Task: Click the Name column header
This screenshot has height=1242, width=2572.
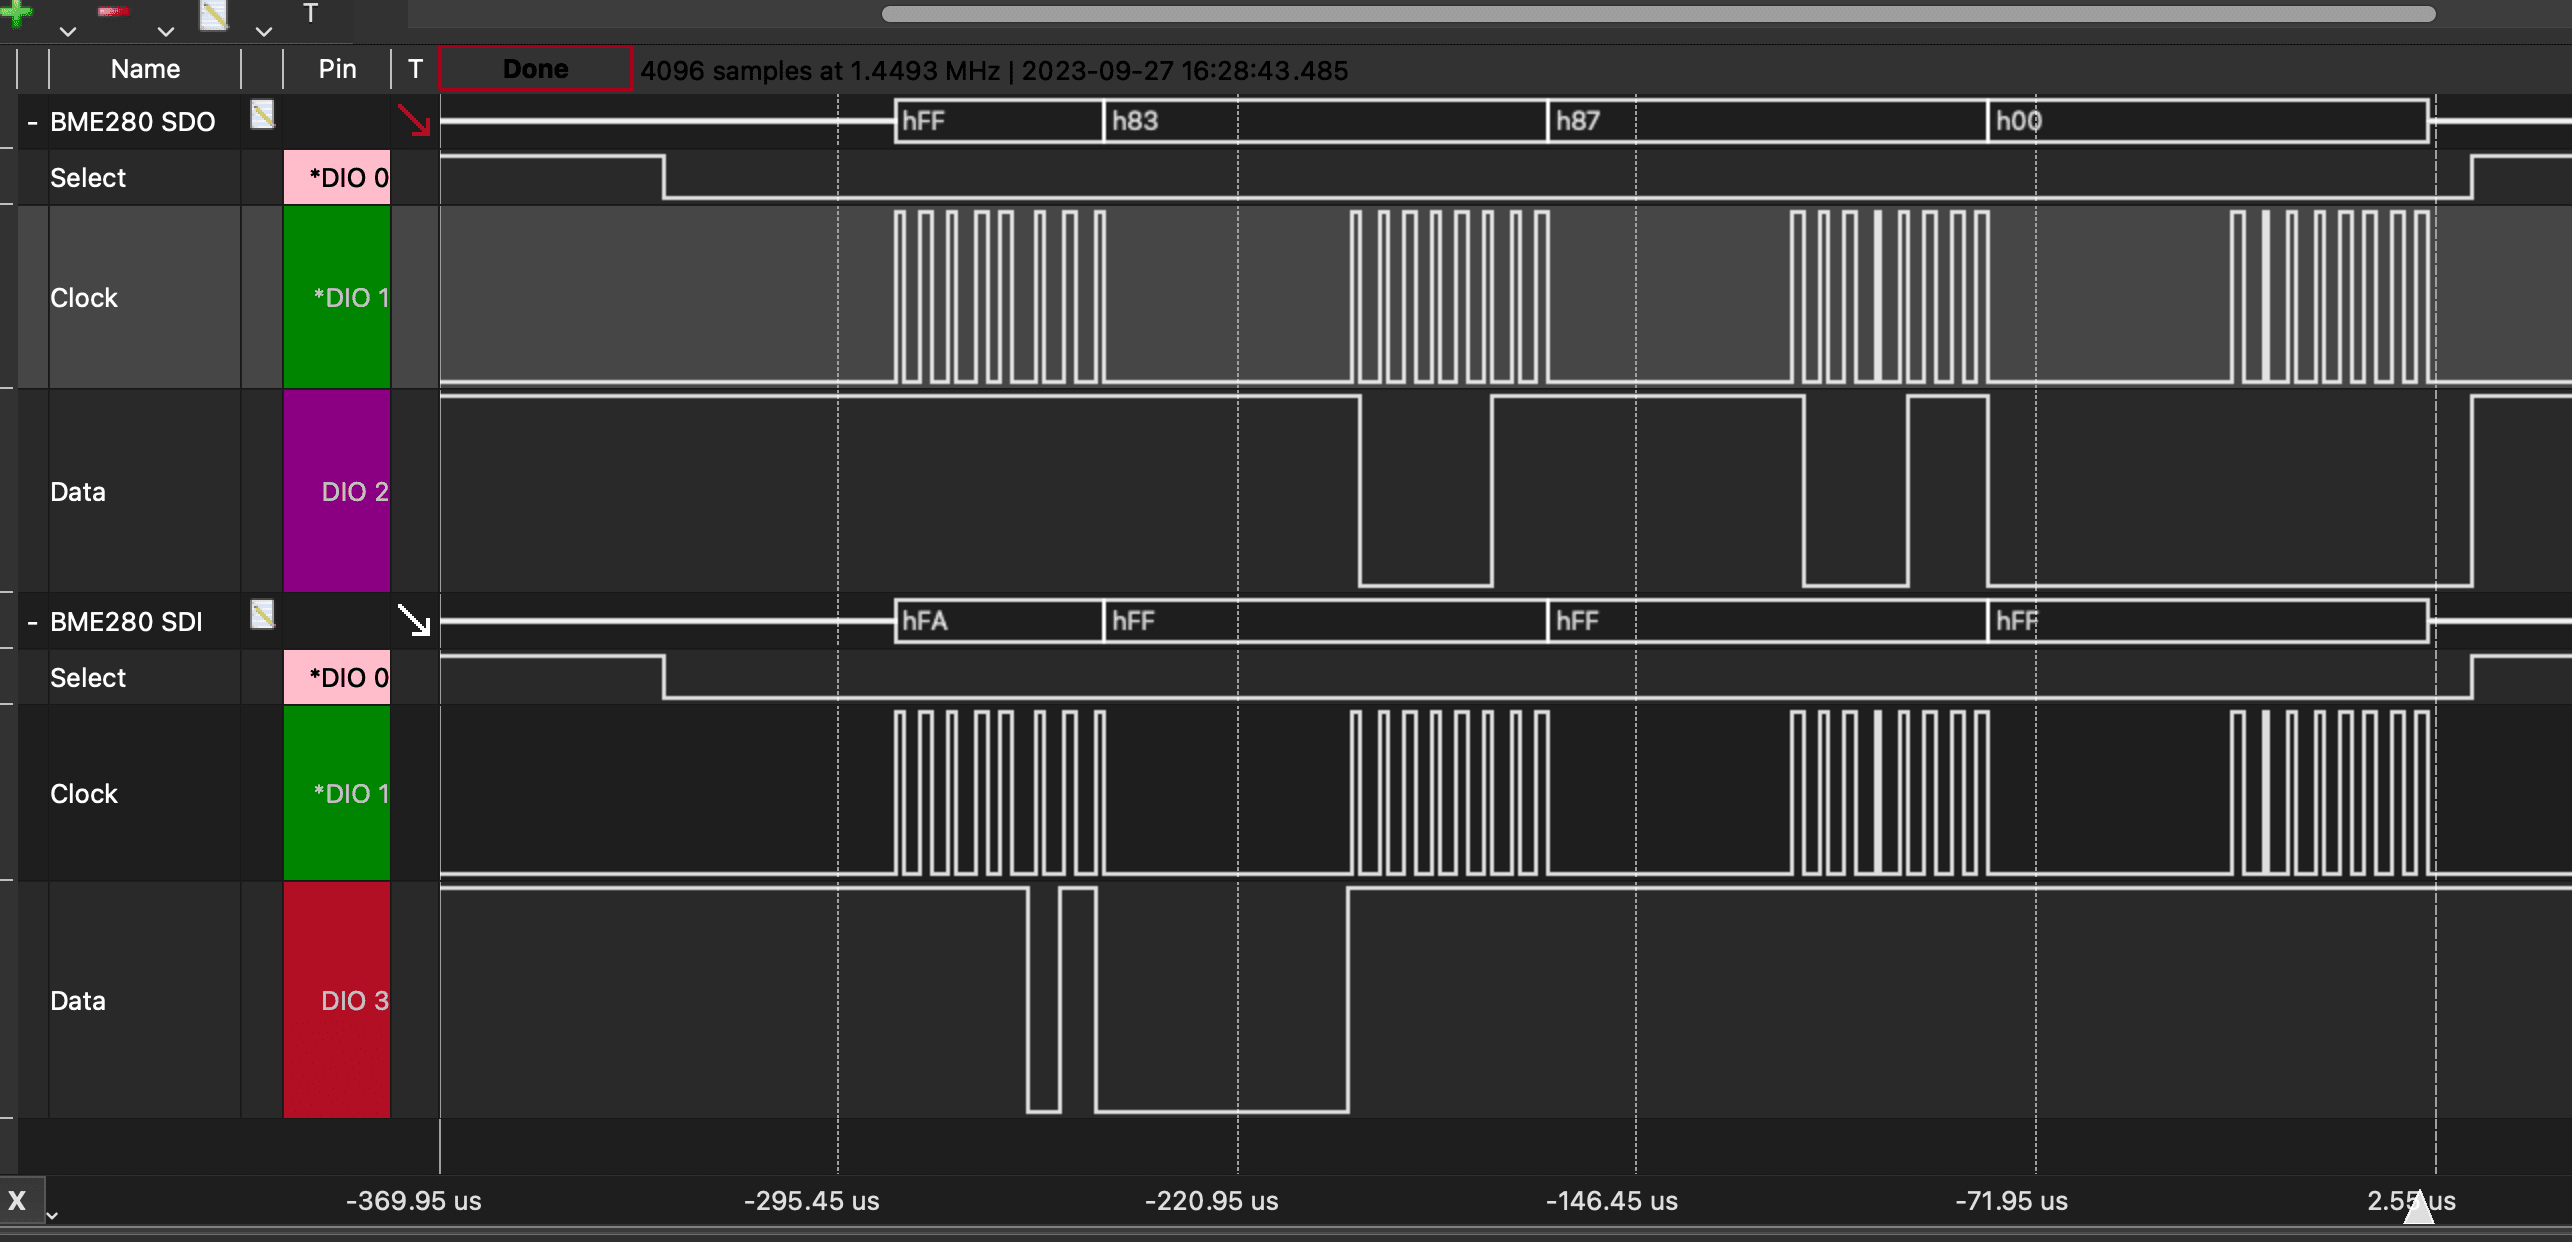Action: pos(145,69)
